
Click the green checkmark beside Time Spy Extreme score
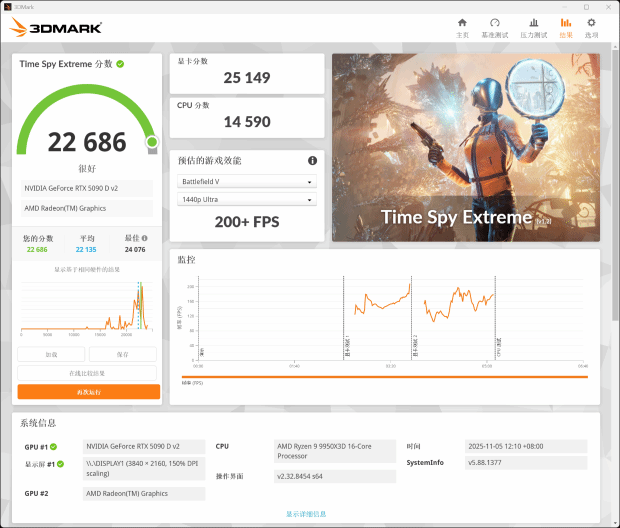pos(120,64)
